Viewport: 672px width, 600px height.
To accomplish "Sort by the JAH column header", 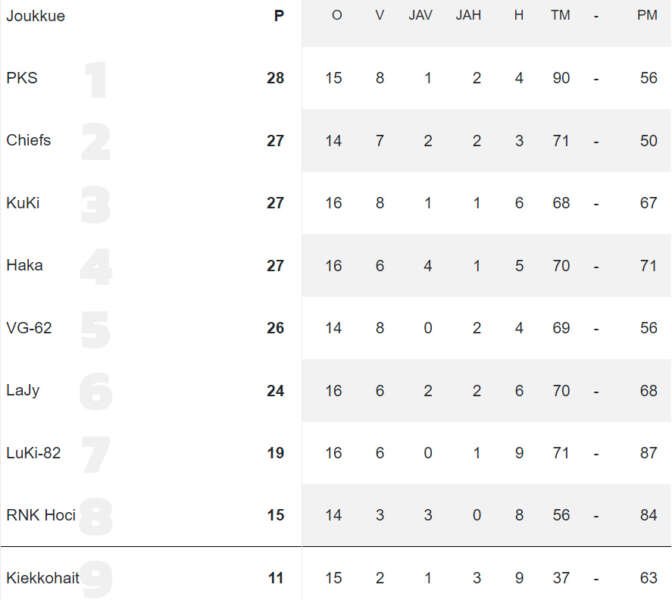I will pos(468,15).
